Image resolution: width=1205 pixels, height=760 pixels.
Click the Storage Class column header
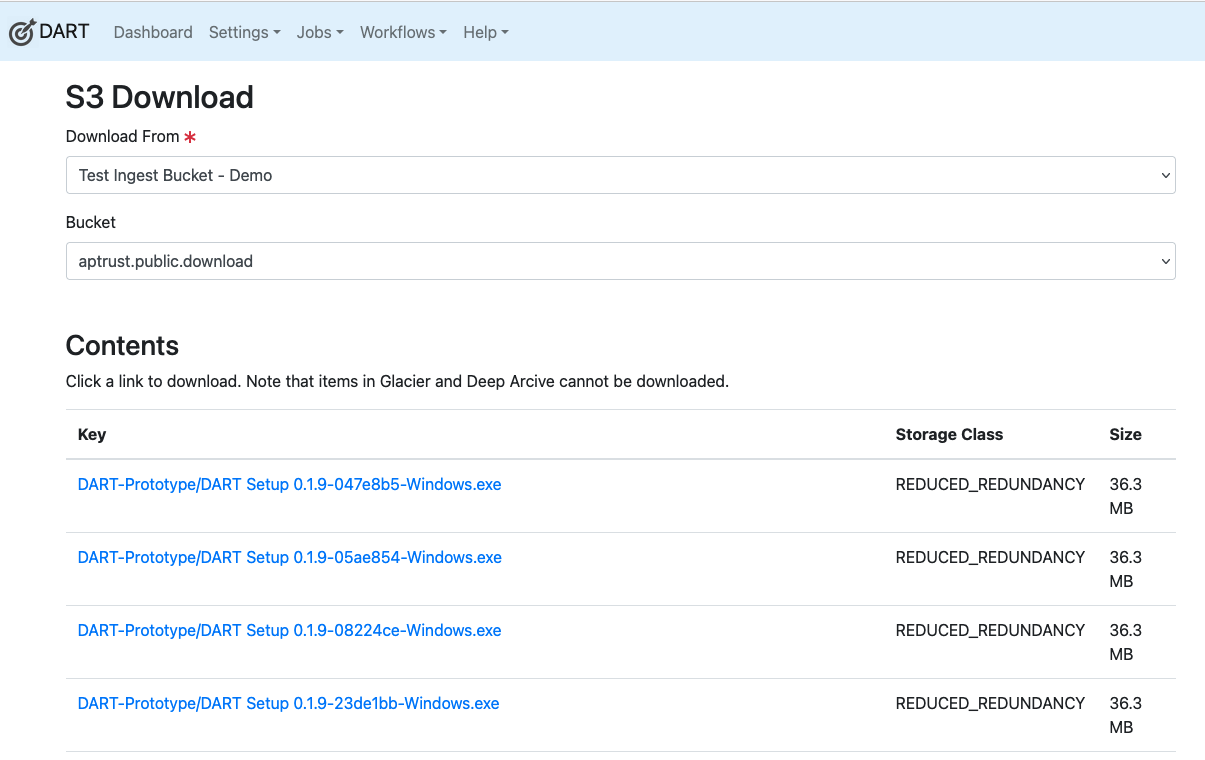click(x=949, y=434)
